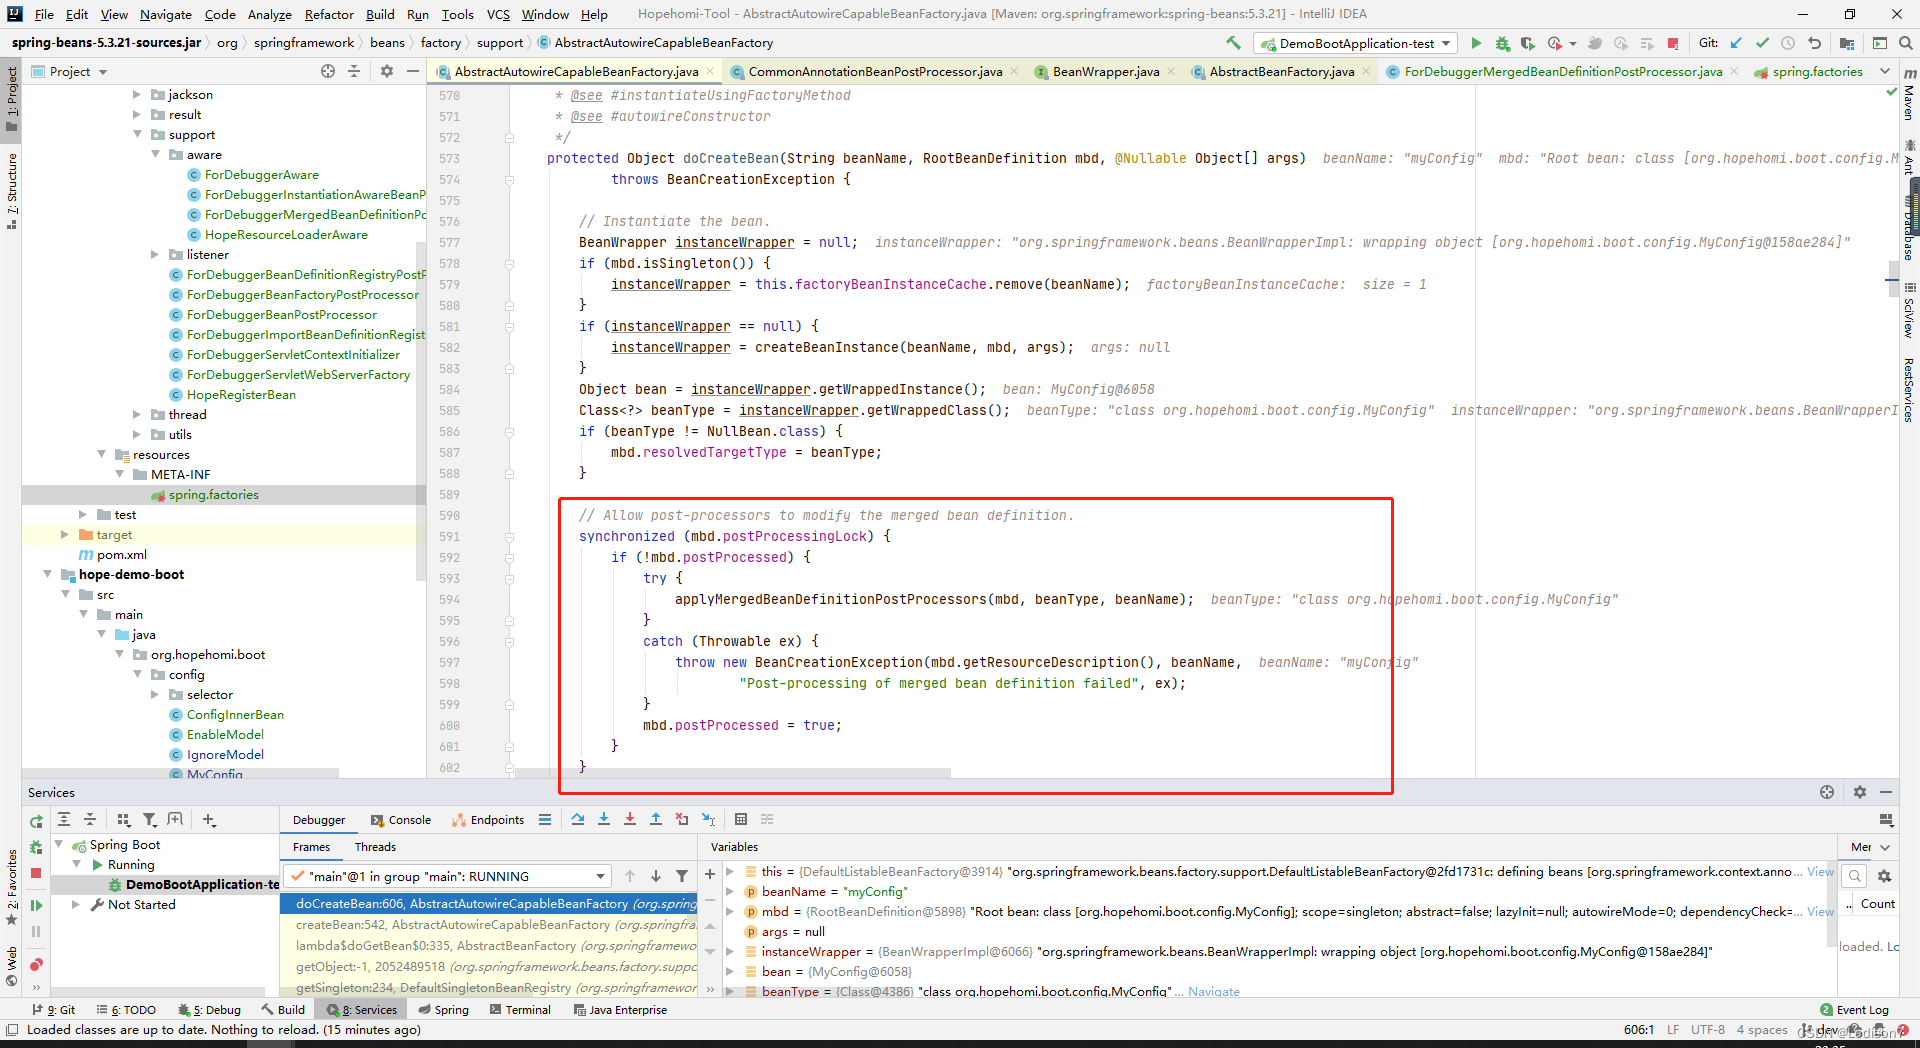The width and height of the screenshot is (1920, 1048).
Task: Start debugging with the bug icon in the toolbar
Action: [1502, 43]
